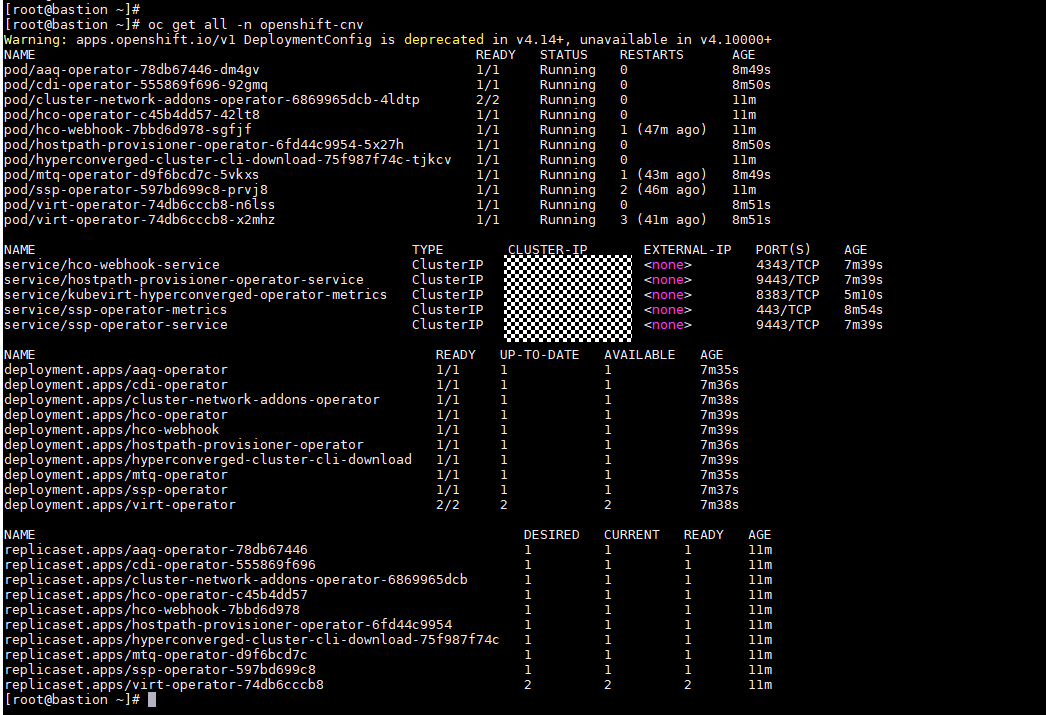Screen dimensions: 1046x715
Task: Click port value 4343/TCP
Action: 788,265
